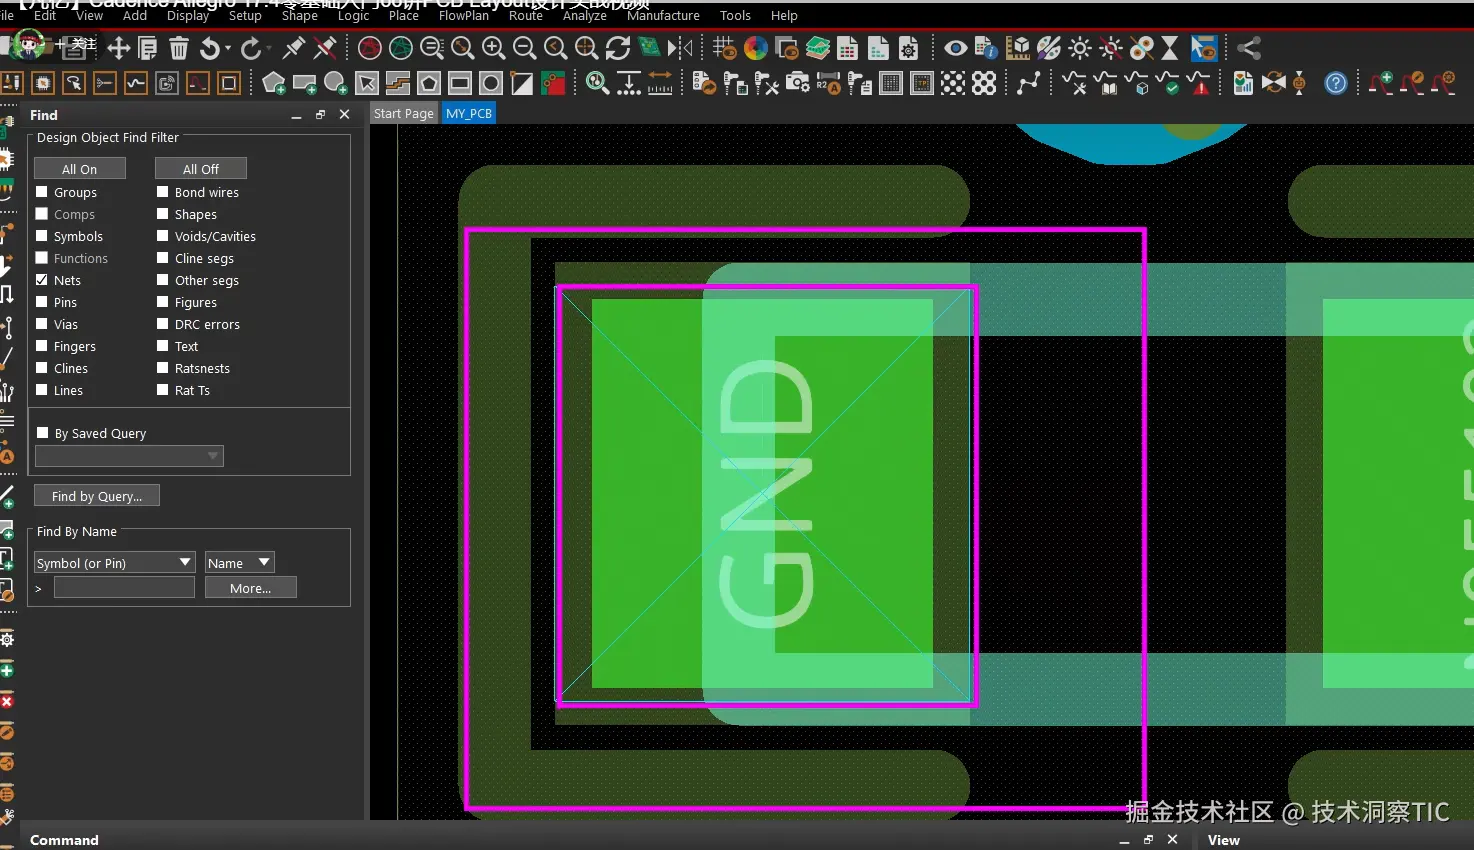Click the Undo arrow icon
The width and height of the screenshot is (1474, 850).
[x=210, y=48]
